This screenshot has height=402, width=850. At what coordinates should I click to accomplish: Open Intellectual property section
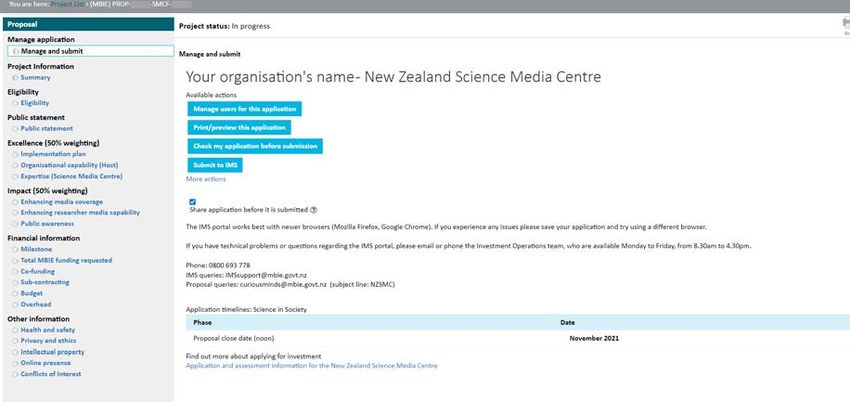(53, 352)
